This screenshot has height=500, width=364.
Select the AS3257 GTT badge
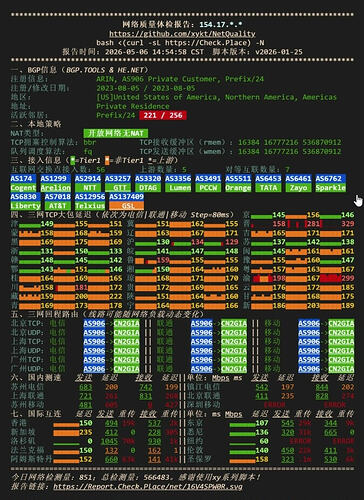pos(118,183)
